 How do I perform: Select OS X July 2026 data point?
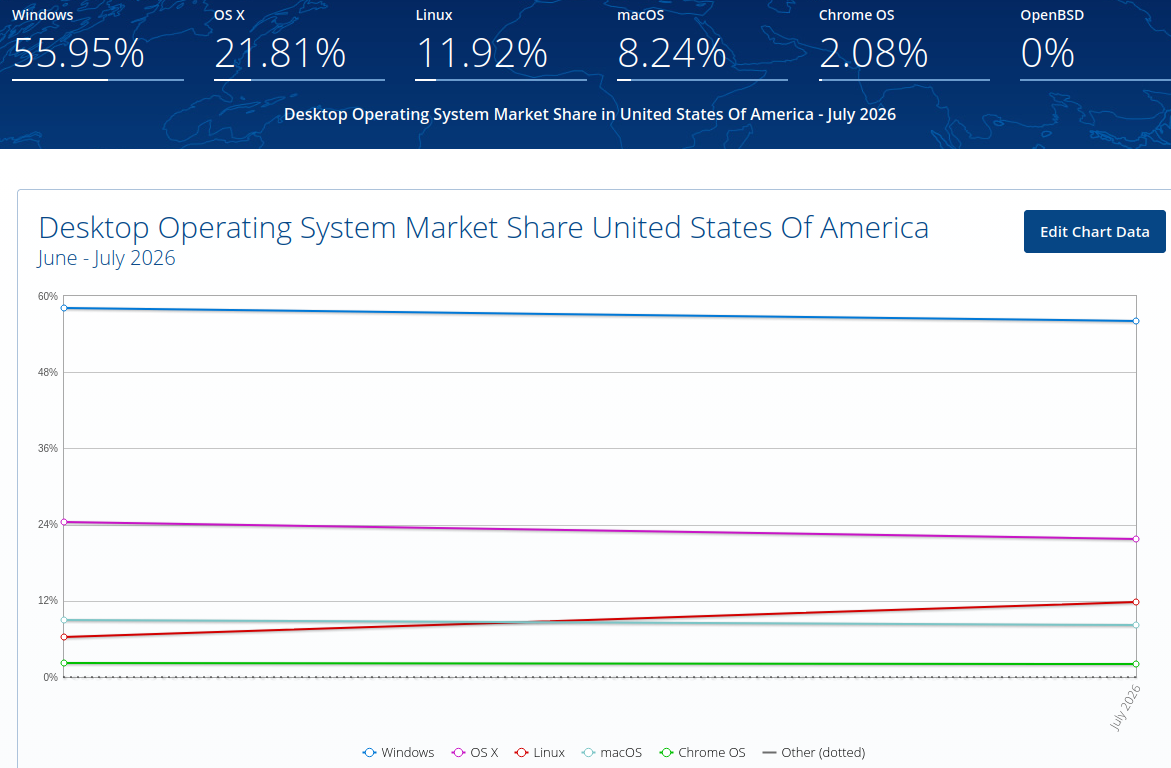(x=1136, y=539)
